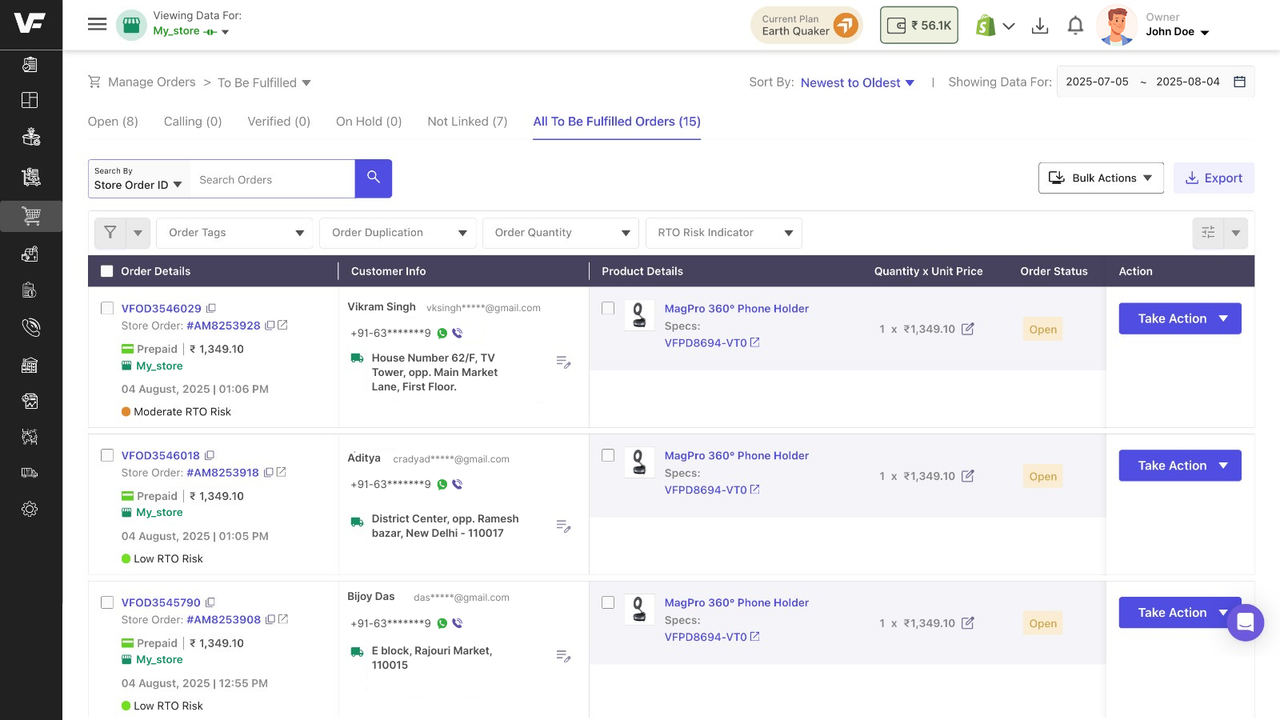Open the John Doe owner account dropdown
The image size is (1280, 720).
pos(1178,32)
